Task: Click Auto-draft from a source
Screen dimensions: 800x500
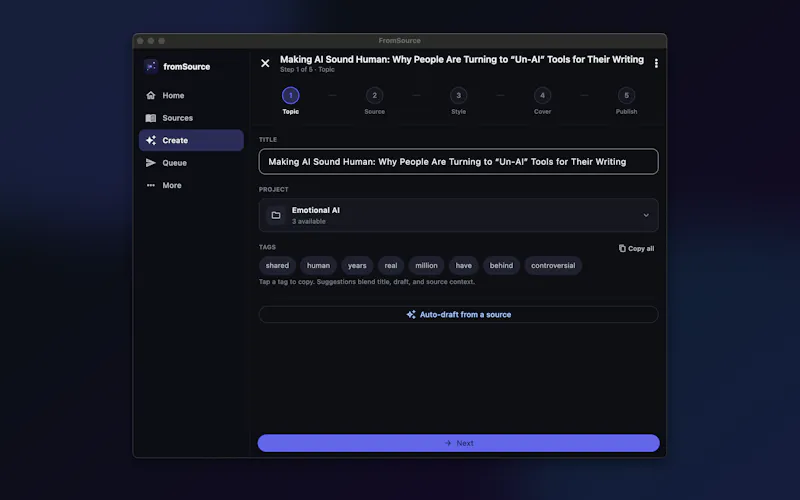Action: pyautogui.click(x=458, y=314)
